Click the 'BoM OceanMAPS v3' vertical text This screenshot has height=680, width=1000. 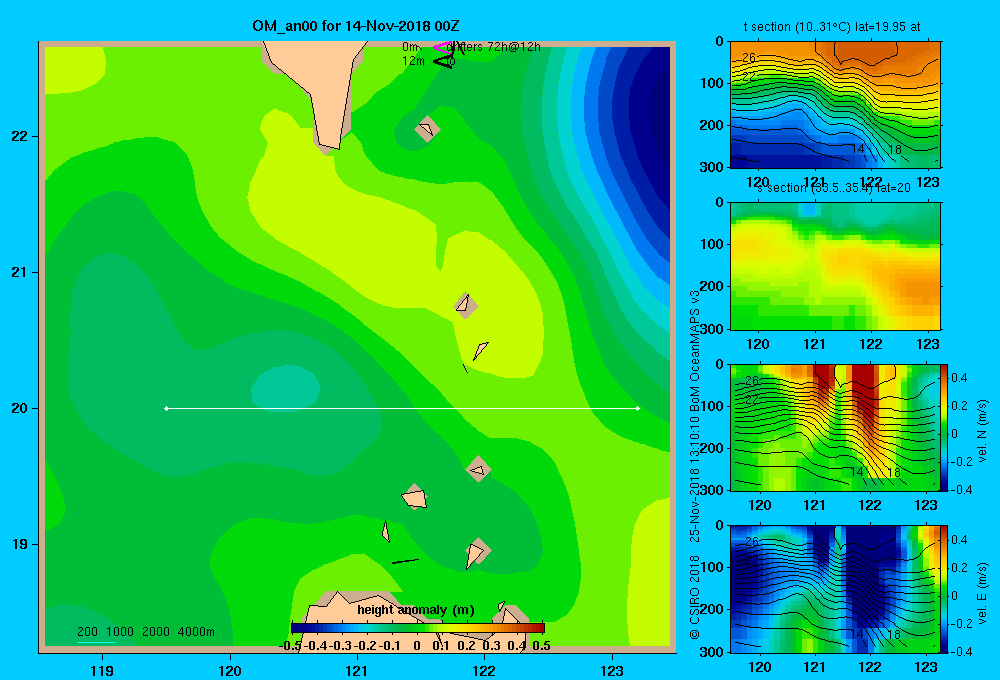click(x=695, y=352)
